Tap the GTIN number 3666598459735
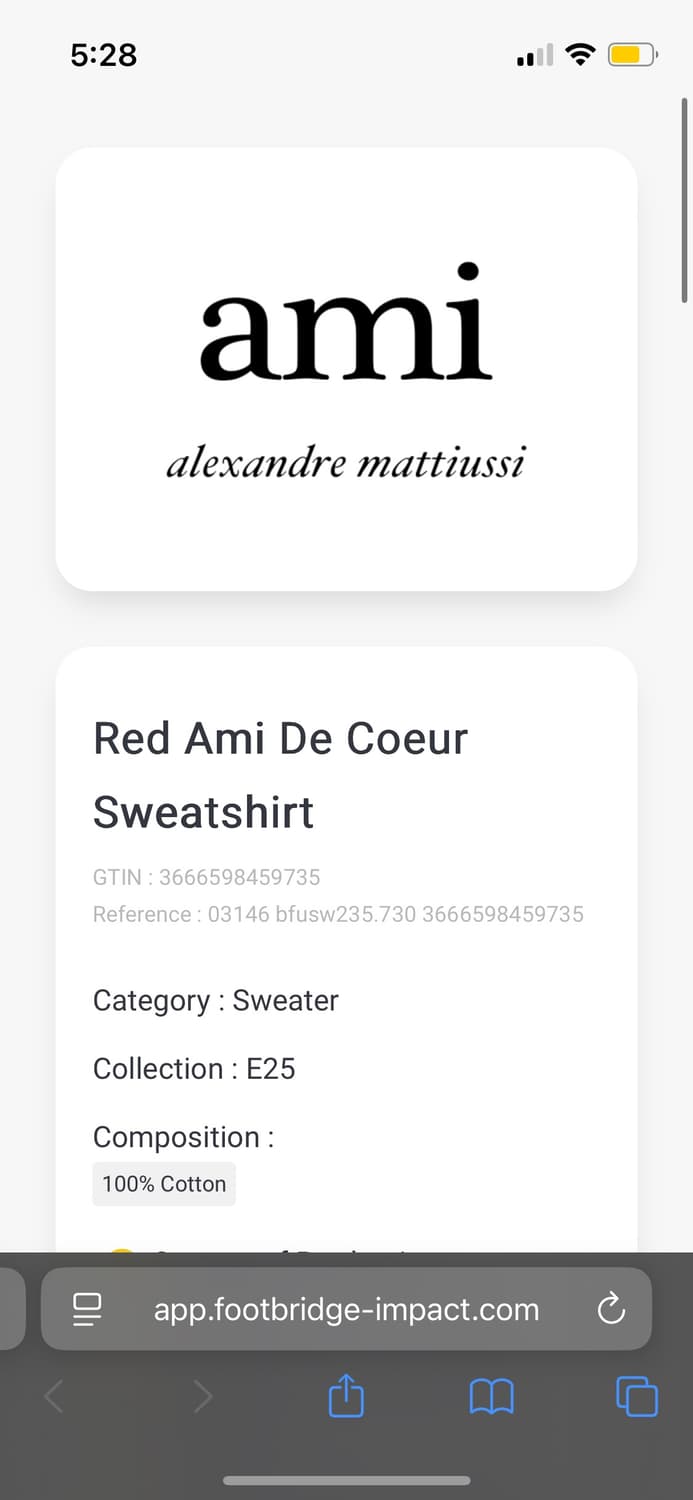 pyautogui.click(x=240, y=877)
